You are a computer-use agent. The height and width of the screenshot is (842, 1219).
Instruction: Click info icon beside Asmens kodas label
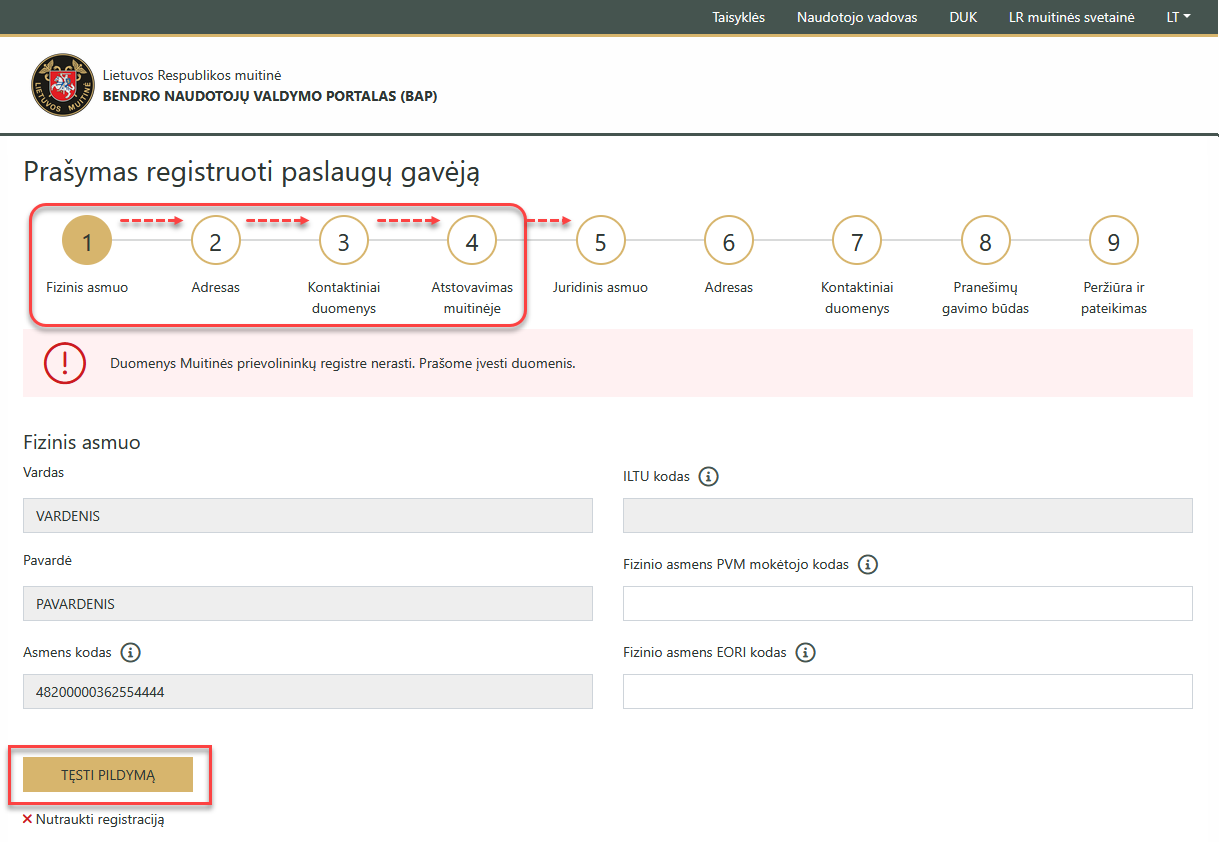(x=130, y=653)
